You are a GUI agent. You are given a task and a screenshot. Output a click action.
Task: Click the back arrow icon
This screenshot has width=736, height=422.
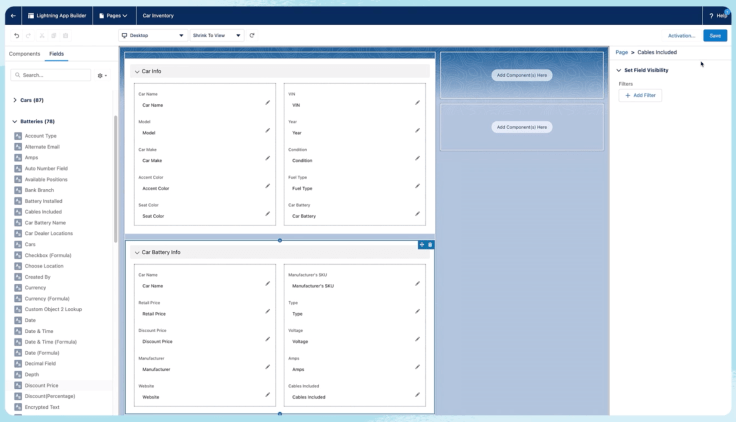pos(13,15)
